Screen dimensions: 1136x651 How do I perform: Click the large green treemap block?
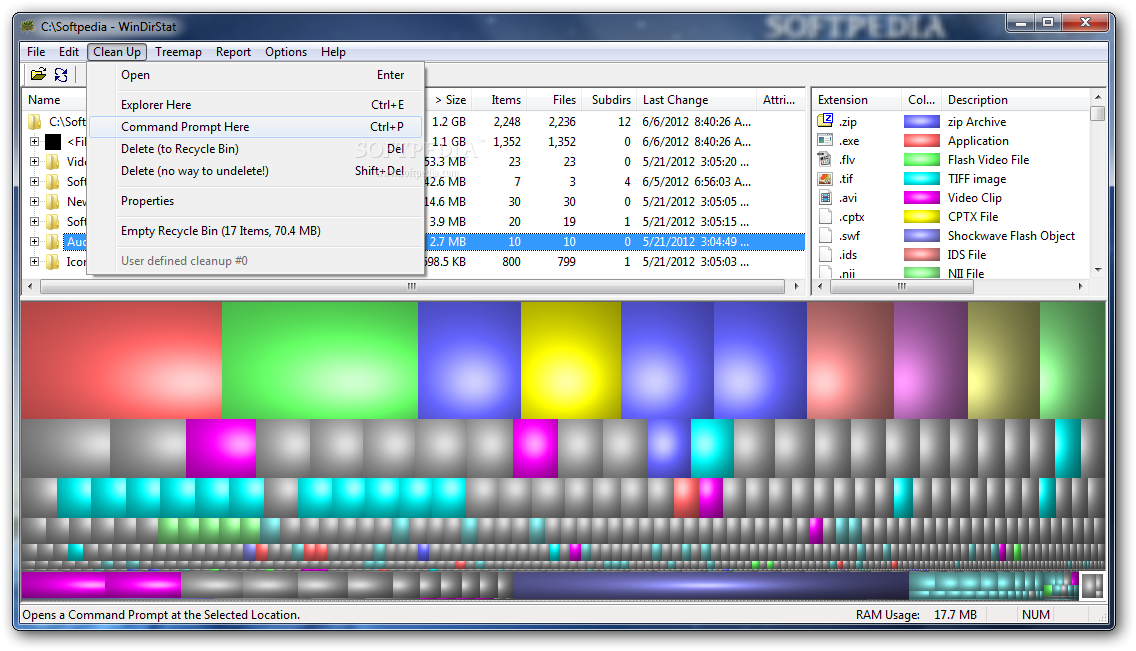click(x=320, y=360)
